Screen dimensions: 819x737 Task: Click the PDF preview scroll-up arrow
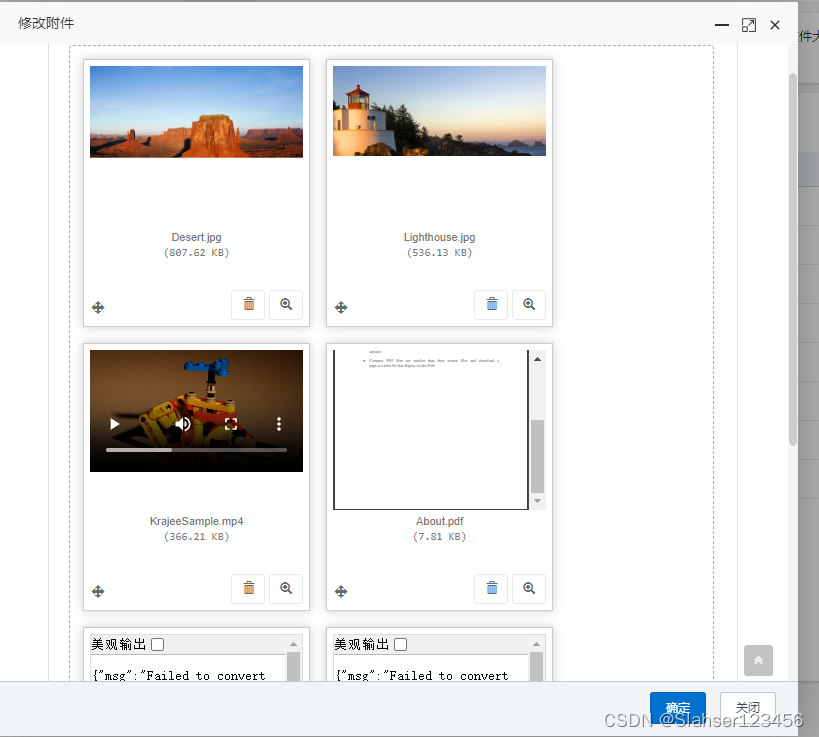[537, 359]
